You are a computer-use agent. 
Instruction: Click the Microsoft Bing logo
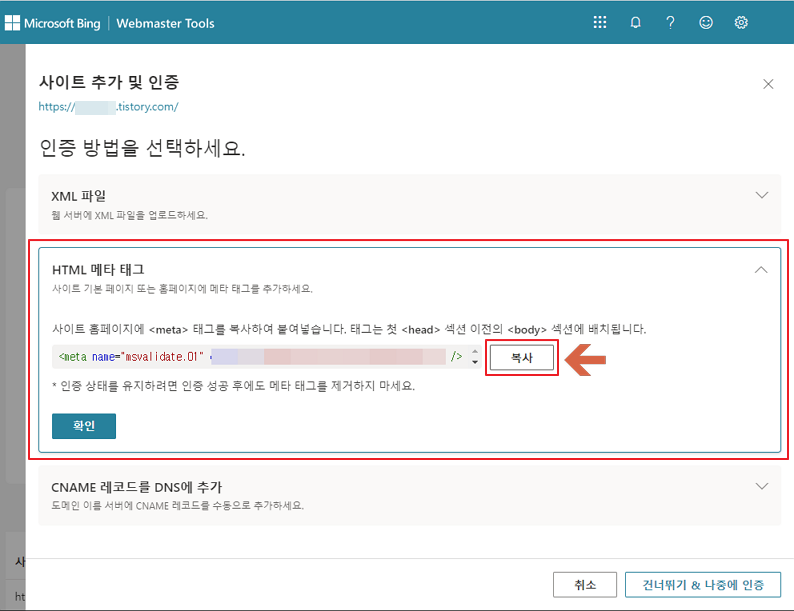click(x=53, y=23)
